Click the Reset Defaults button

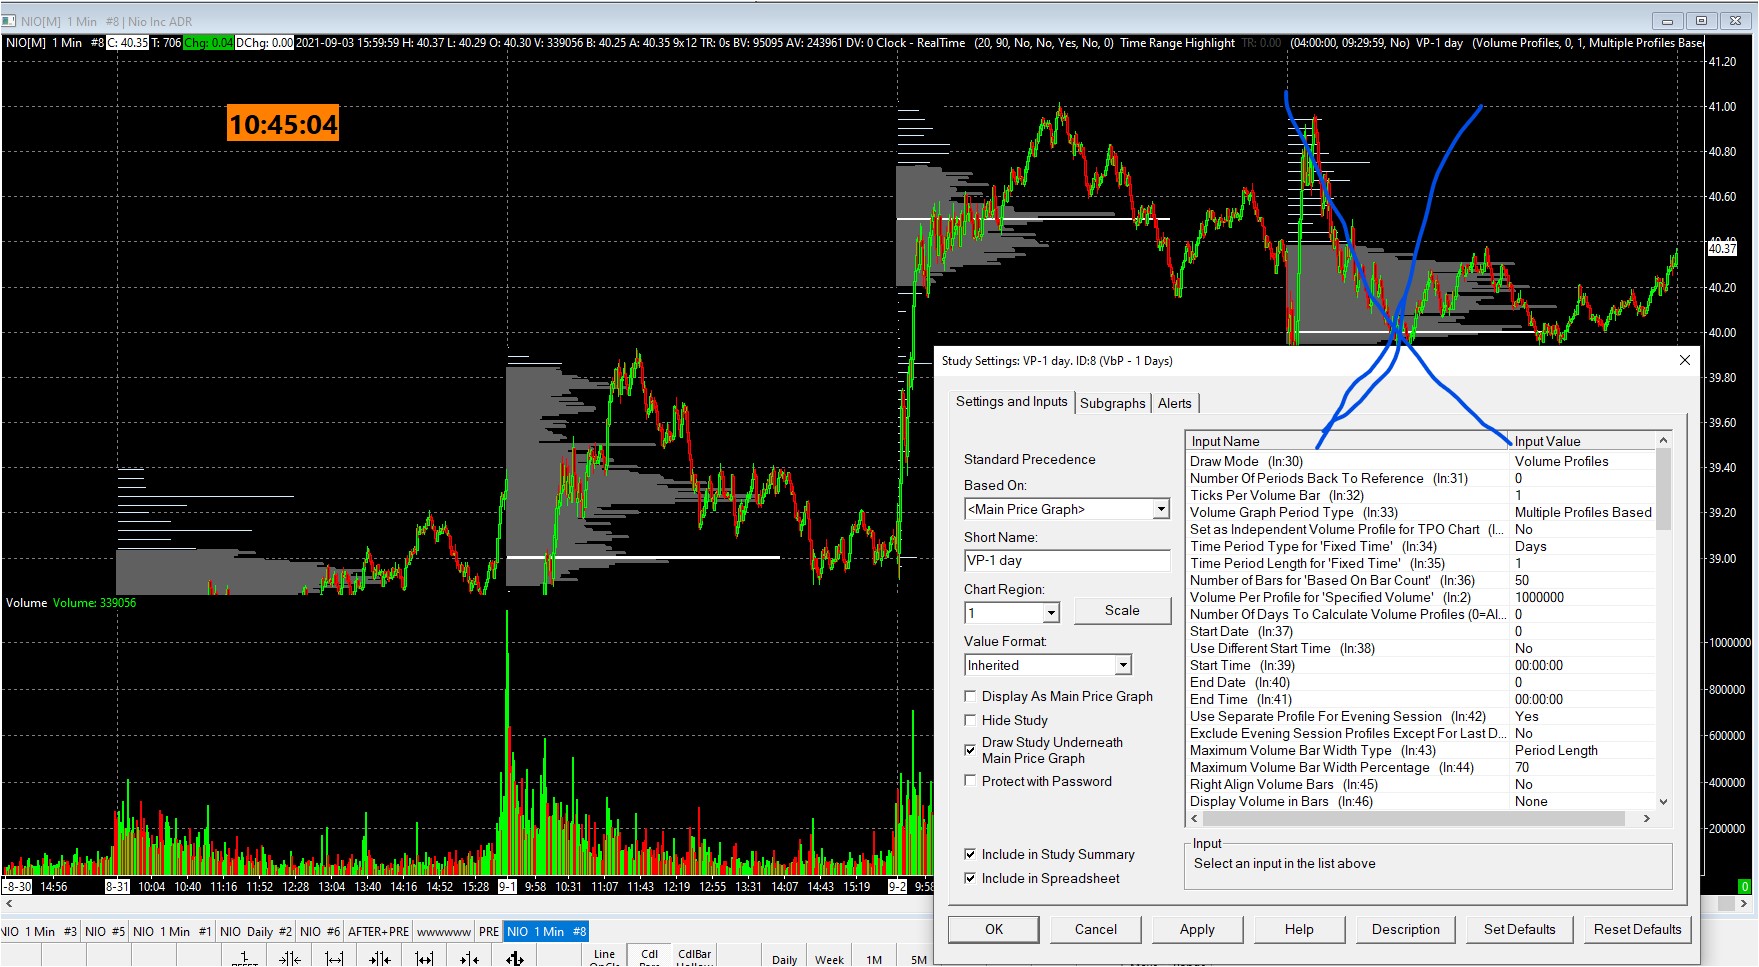tap(1638, 929)
